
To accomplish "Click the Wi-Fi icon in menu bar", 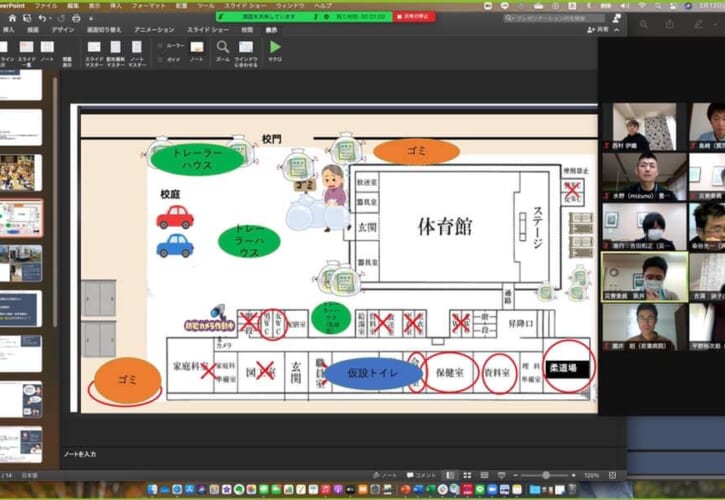I will [x=642, y=6].
